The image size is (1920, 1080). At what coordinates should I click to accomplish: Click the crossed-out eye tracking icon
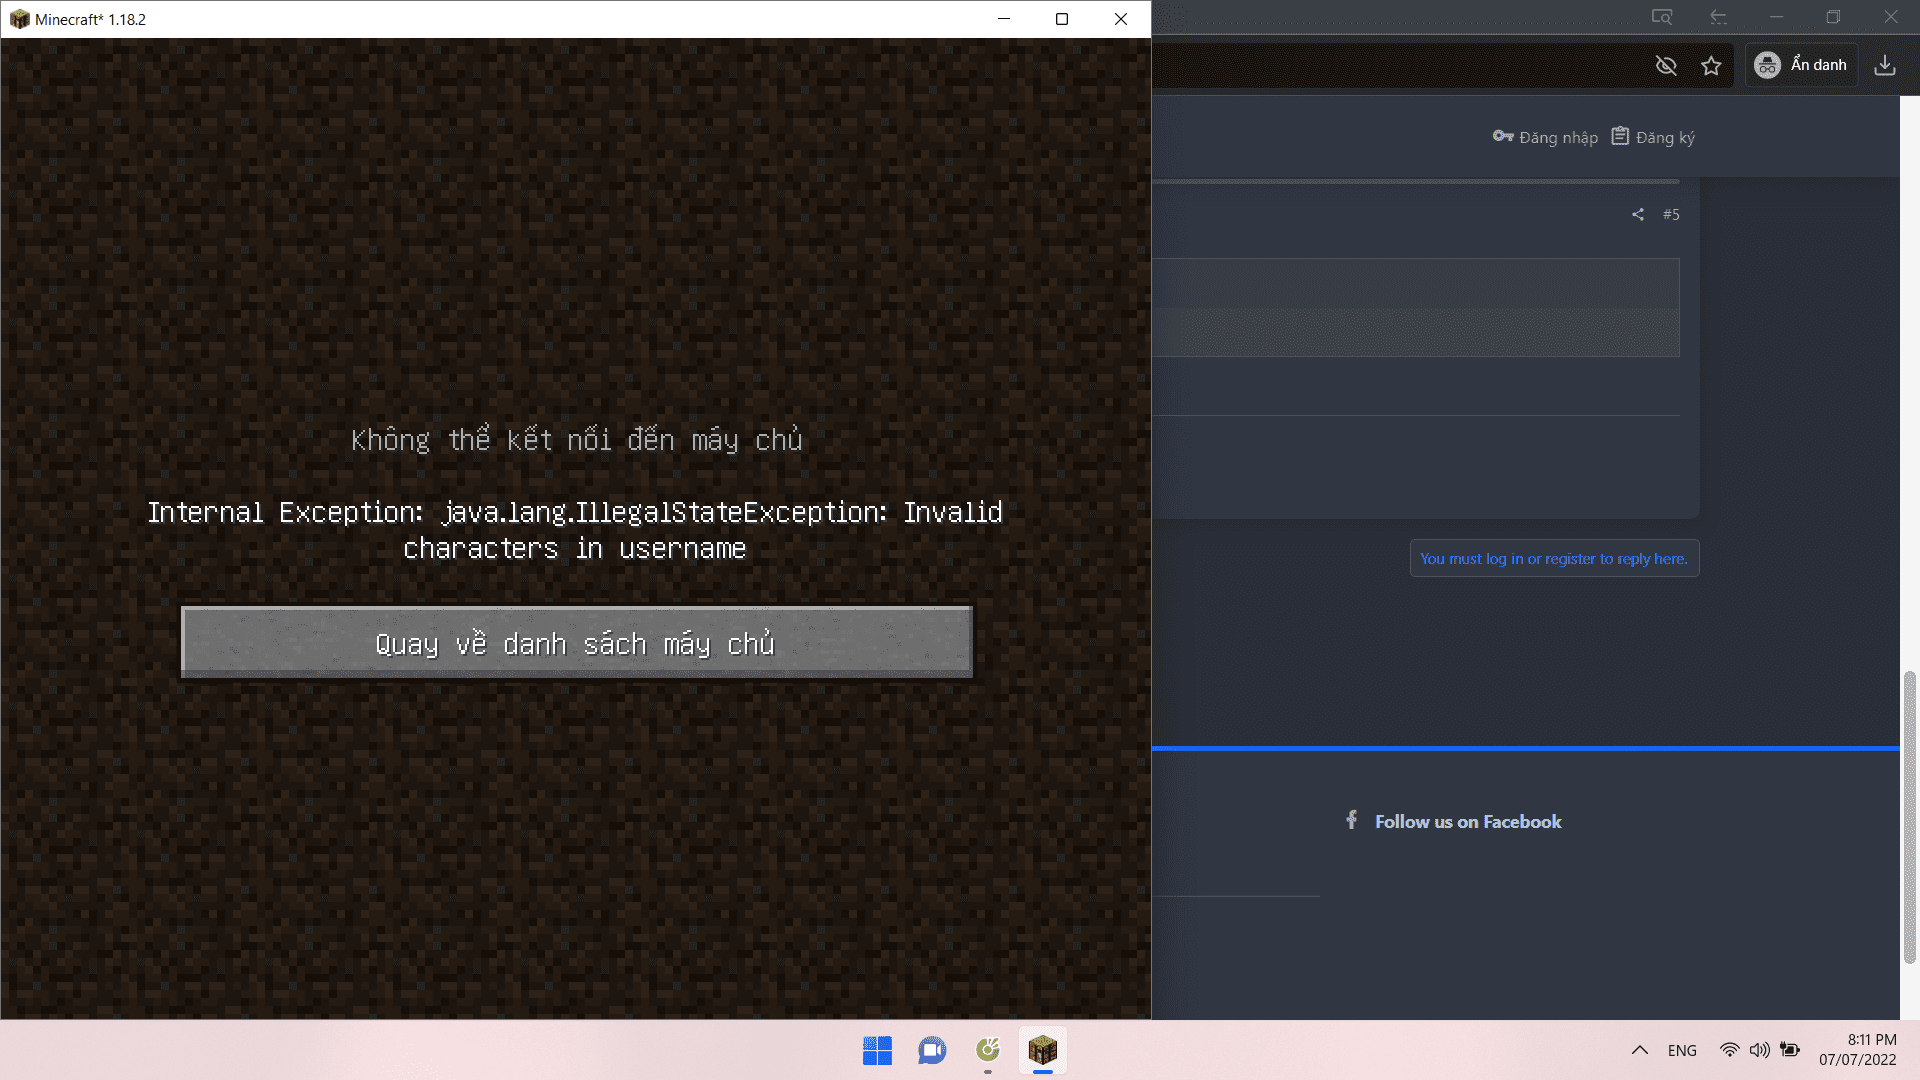click(1666, 66)
